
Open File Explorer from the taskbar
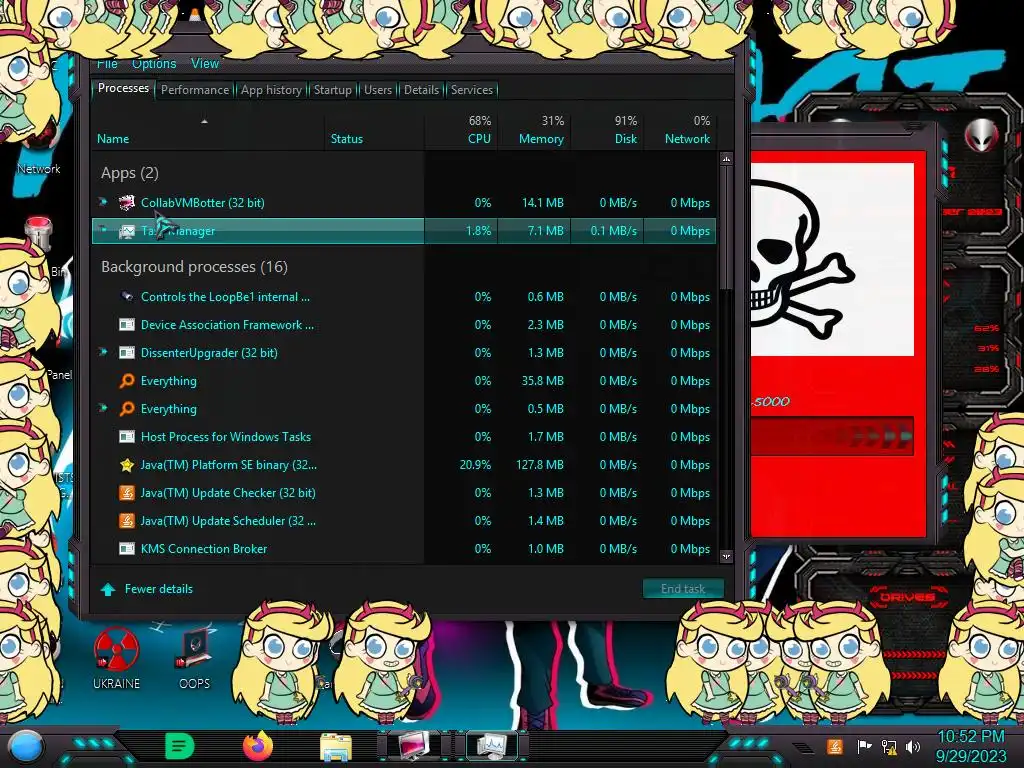point(336,747)
